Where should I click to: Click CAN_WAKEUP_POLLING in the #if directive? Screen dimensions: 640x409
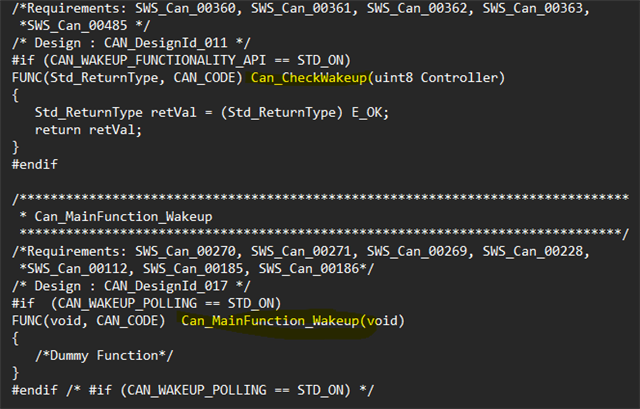point(127,303)
